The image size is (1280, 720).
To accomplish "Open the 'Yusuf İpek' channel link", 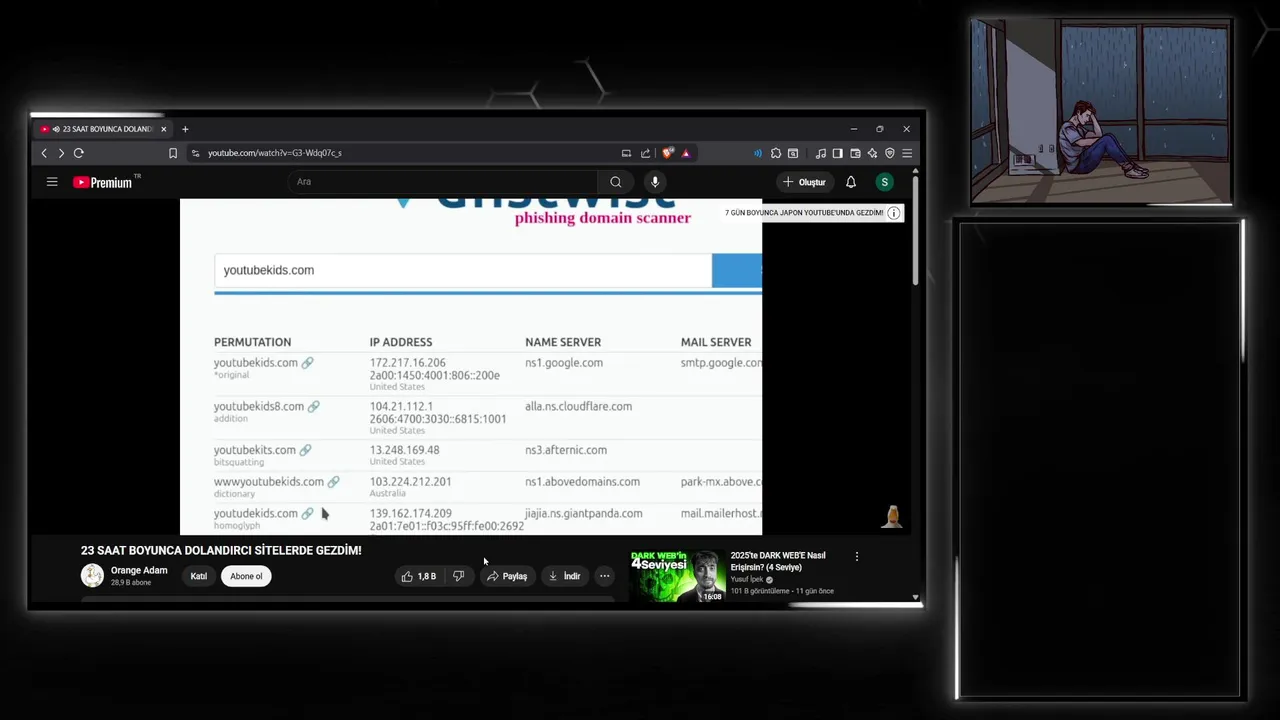I will (x=747, y=579).
